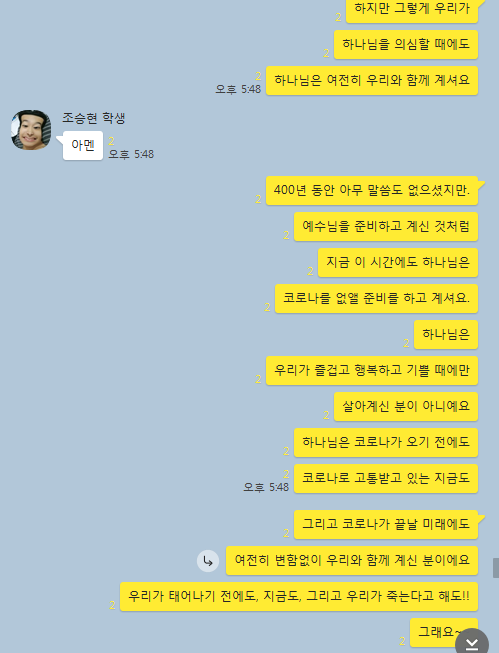Open 조승현 학생 profile picture
This screenshot has height=653, width=499.
pyautogui.click(x=31, y=130)
